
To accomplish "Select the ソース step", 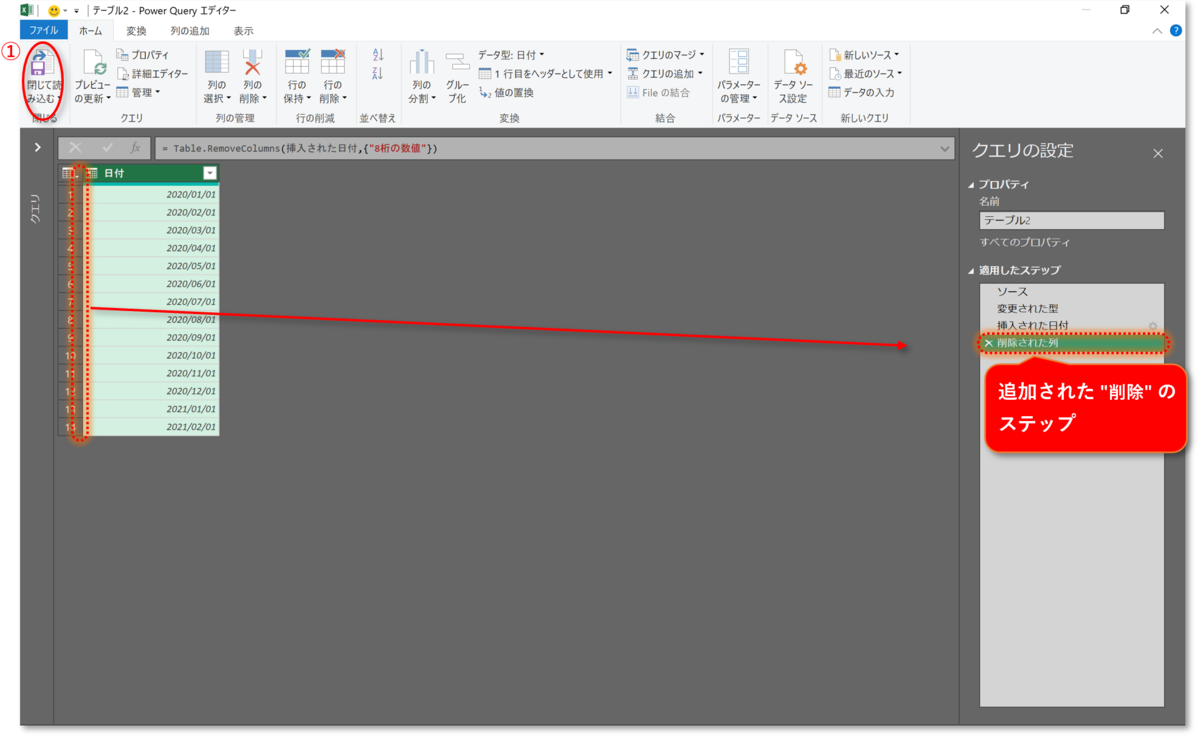I will tap(1072, 292).
